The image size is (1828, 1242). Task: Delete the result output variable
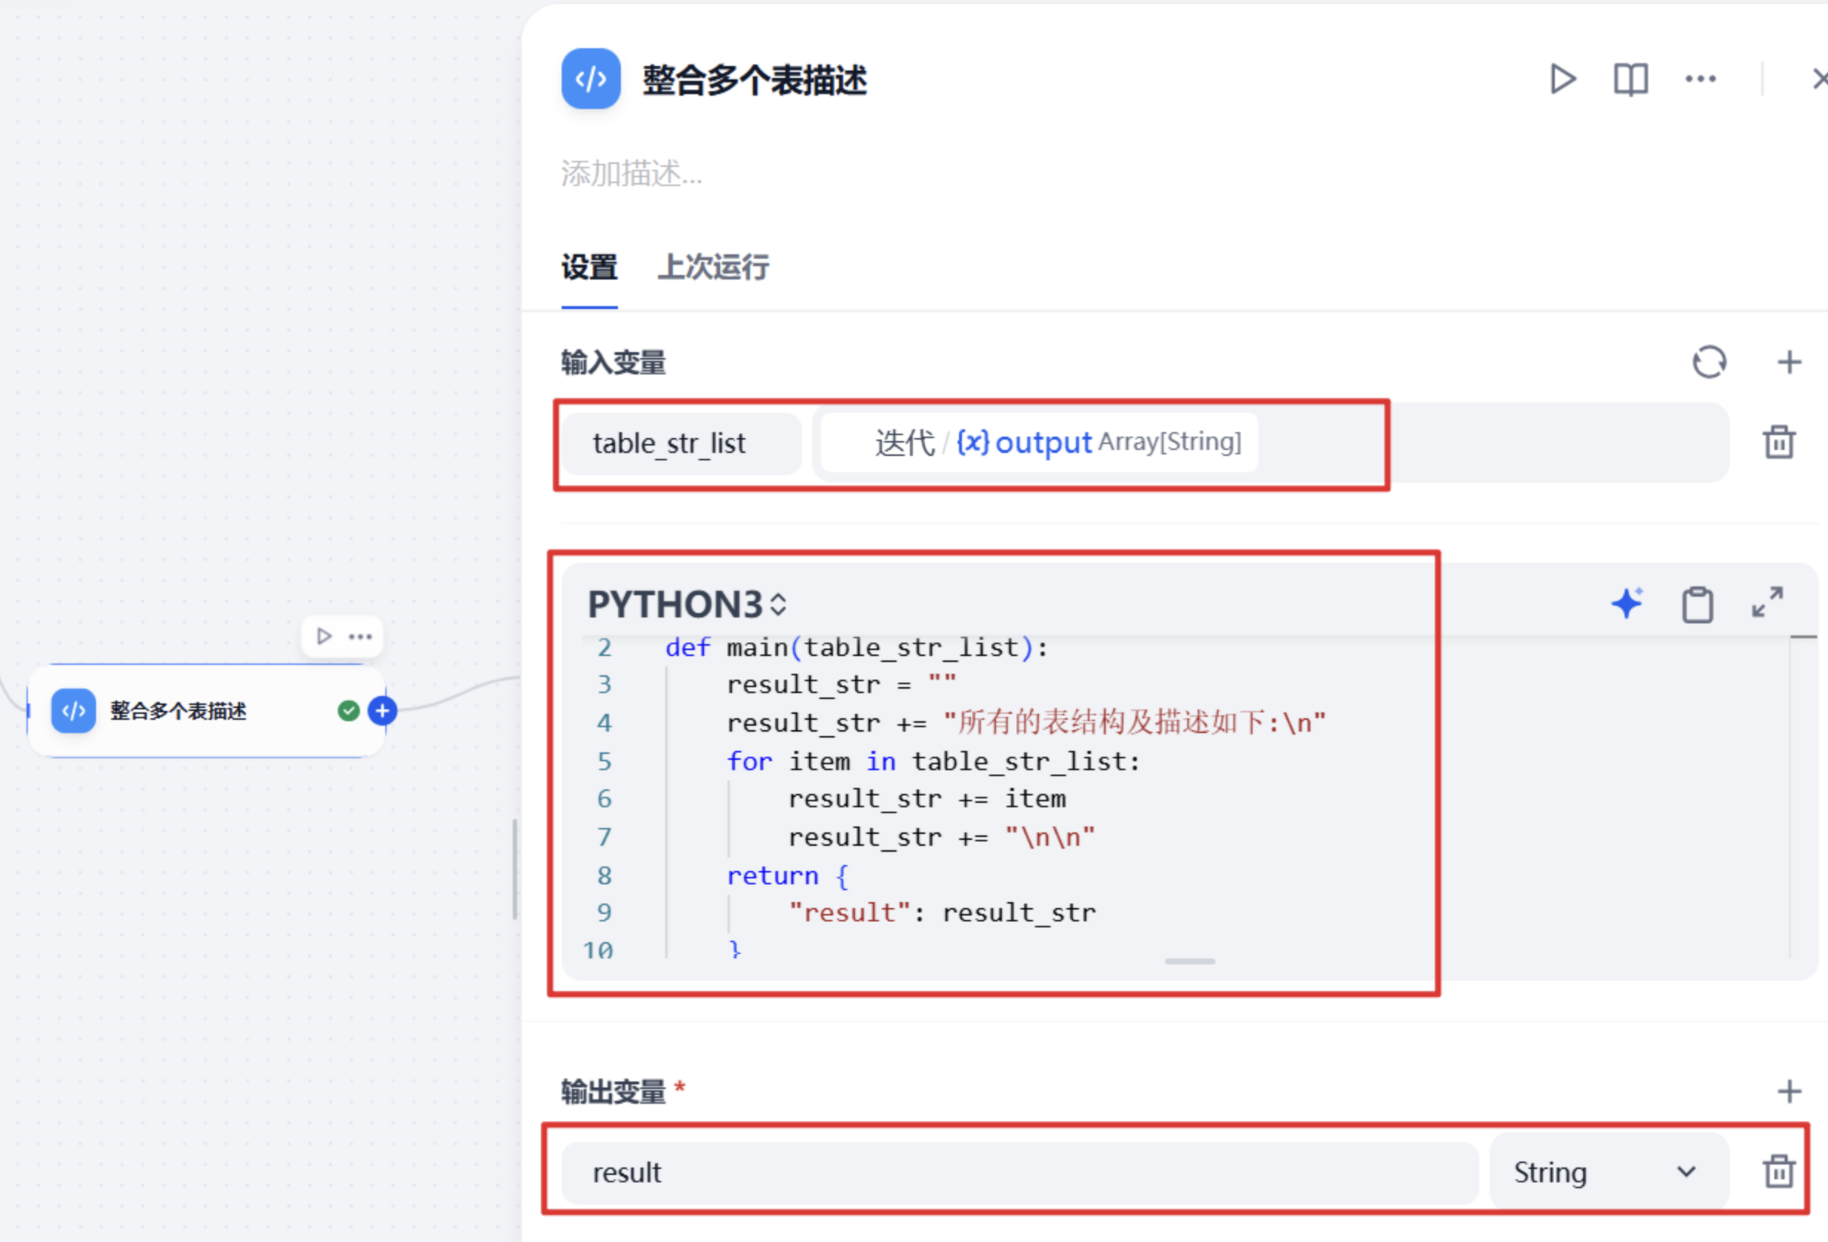pyautogui.click(x=1778, y=1171)
